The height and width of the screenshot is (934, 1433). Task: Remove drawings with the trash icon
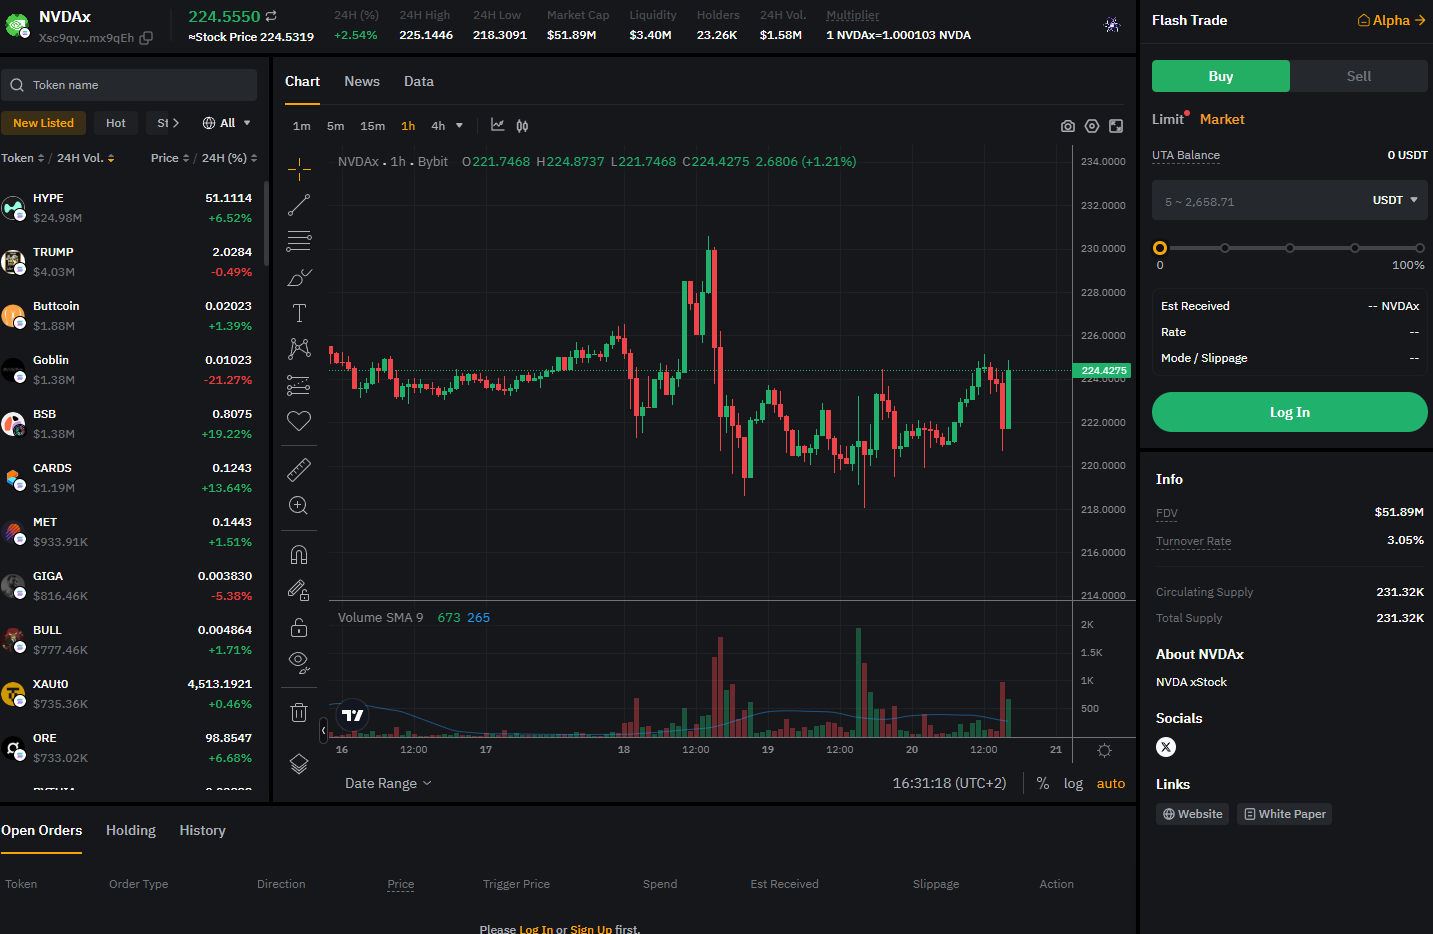299,712
